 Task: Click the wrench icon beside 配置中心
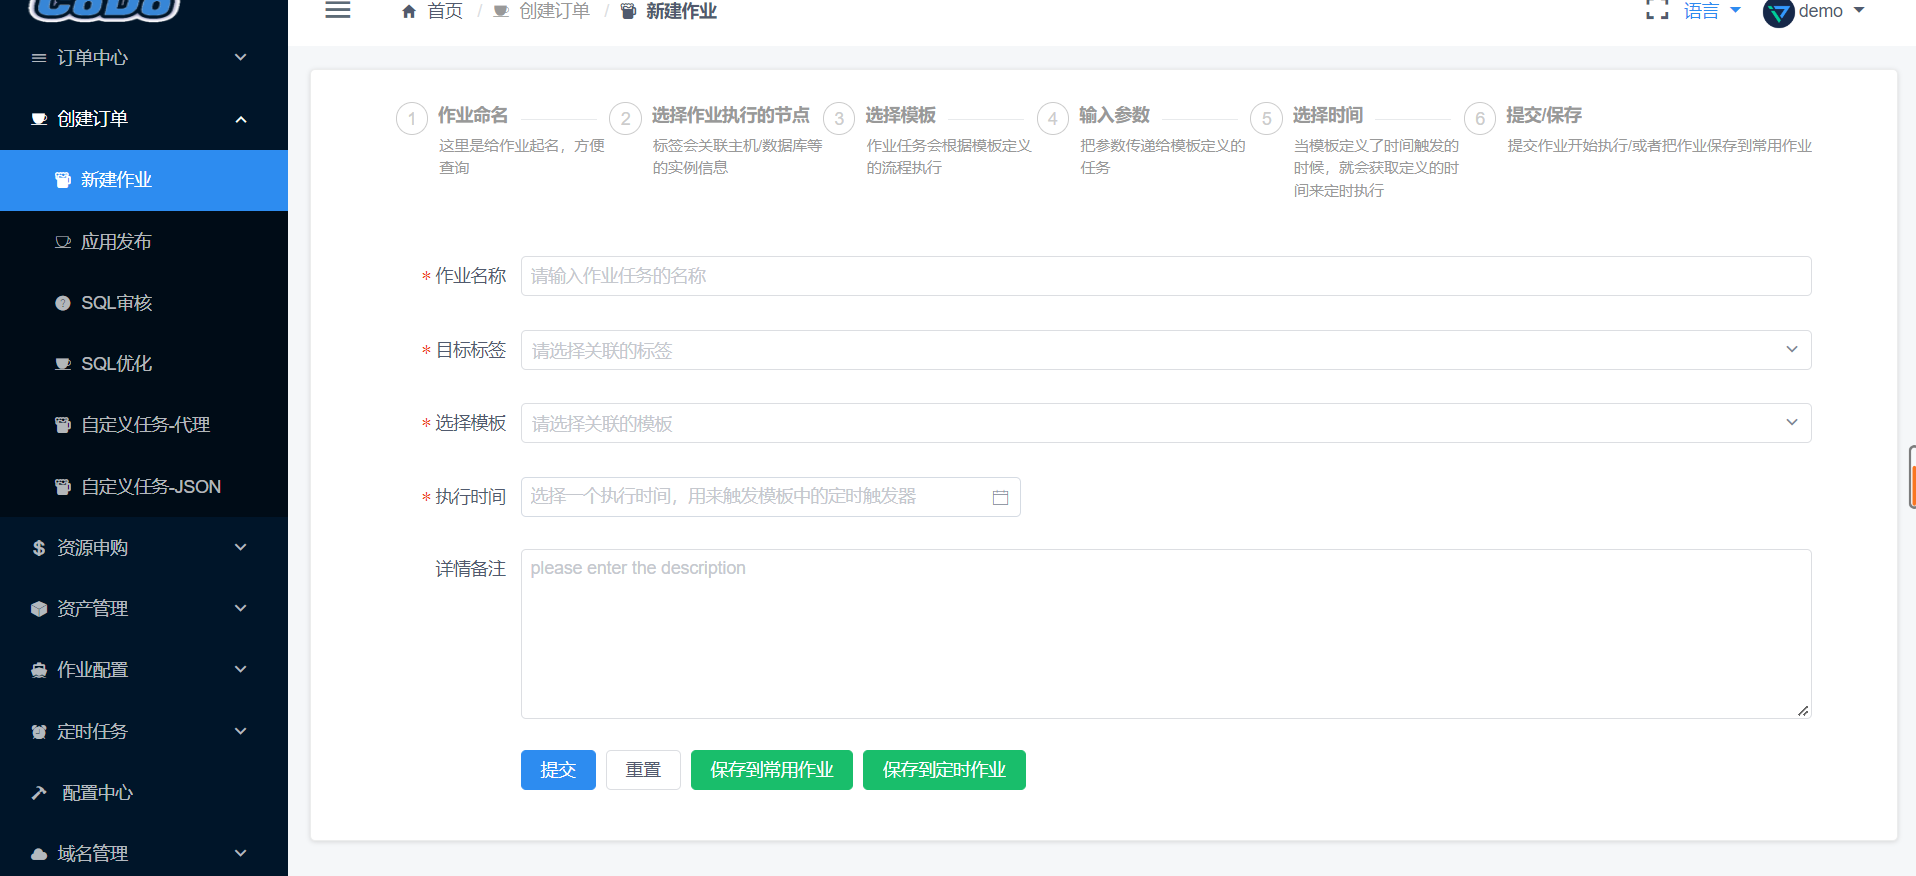(x=39, y=793)
